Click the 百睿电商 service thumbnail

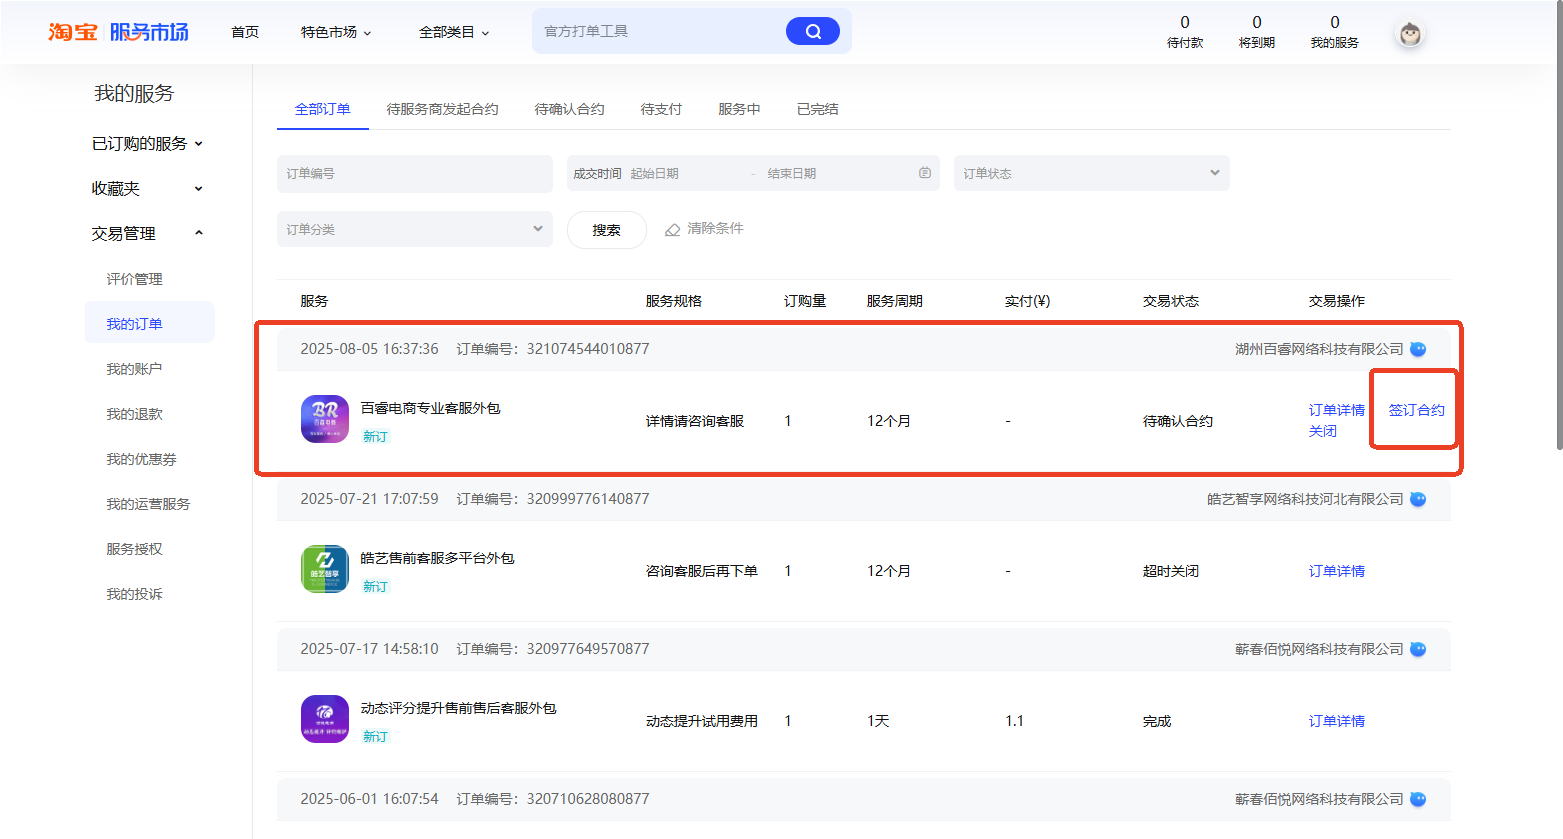pyautogui.click(x=324, y=418)
